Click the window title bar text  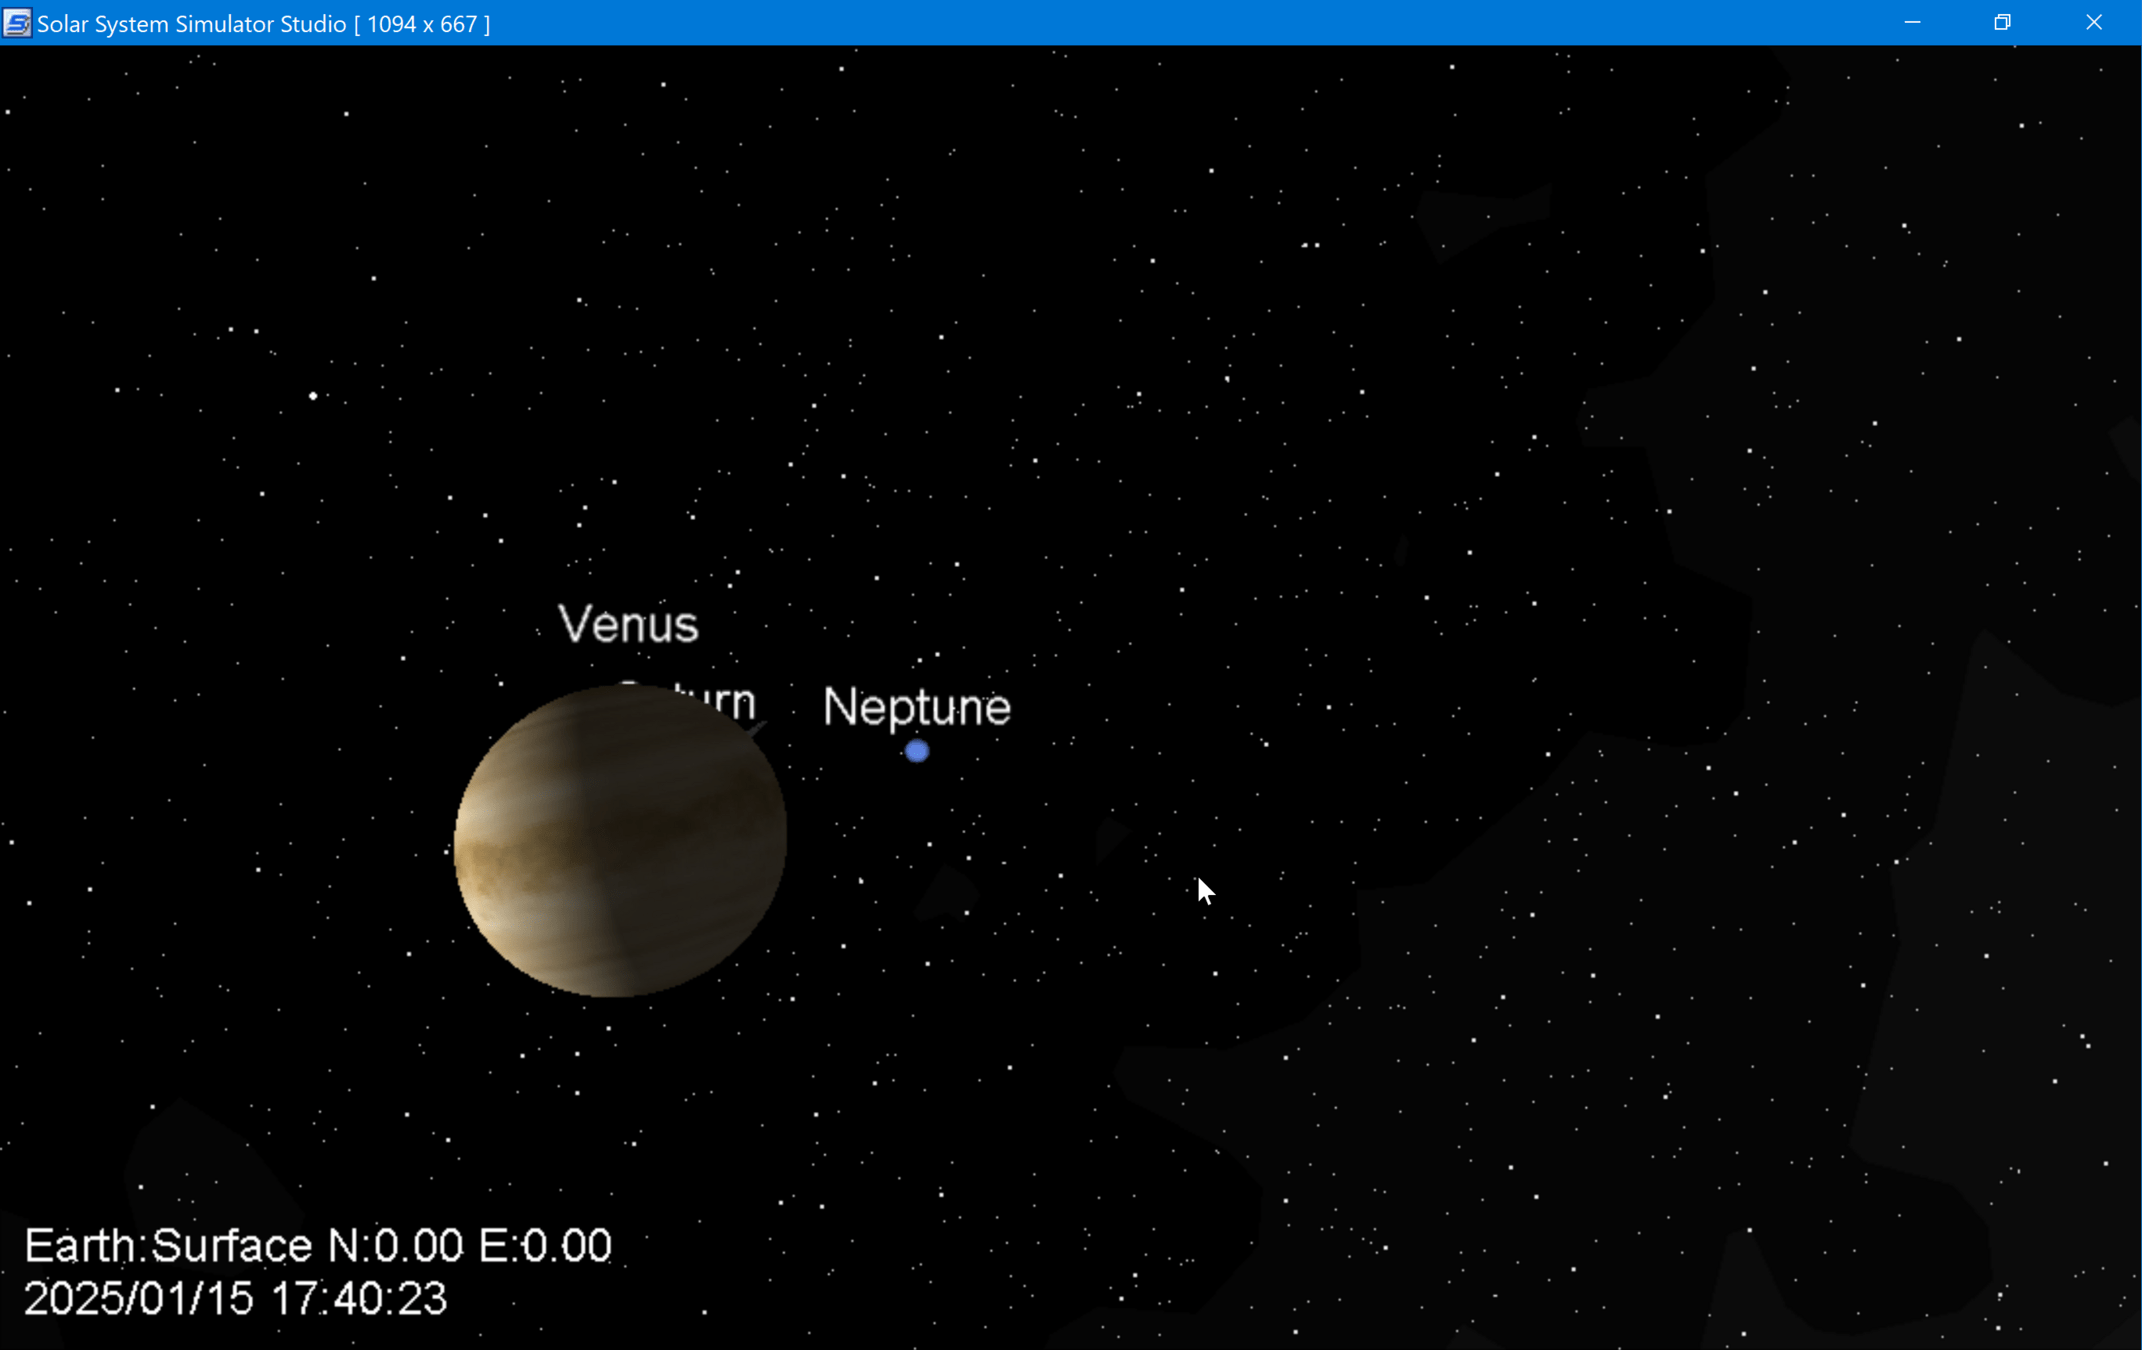pos(190,23)
